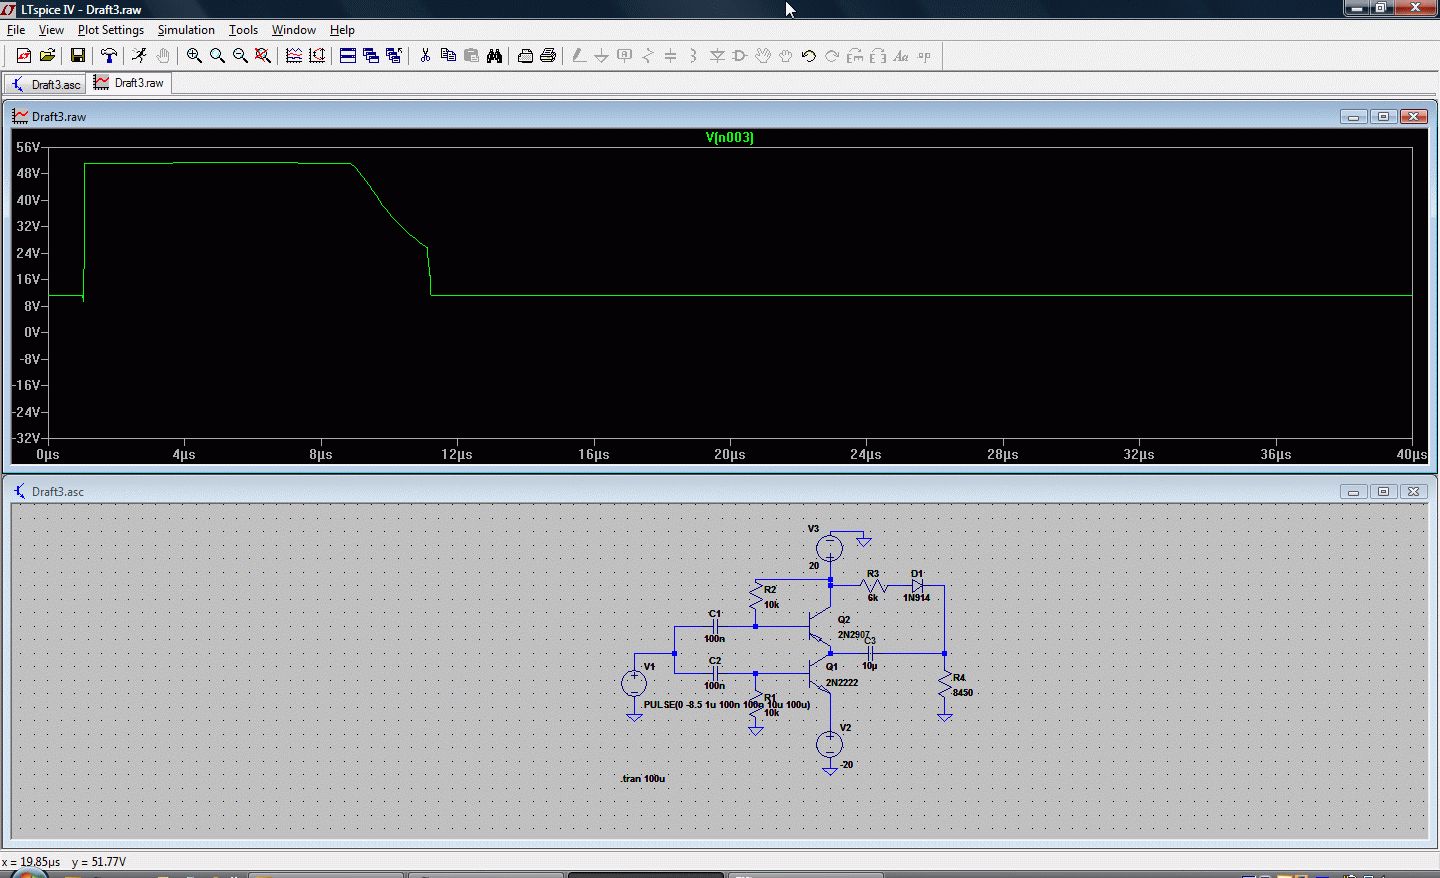Tile windows horizontally using toolbar icon
The image size is (1440, 878).
coord(348,56)
